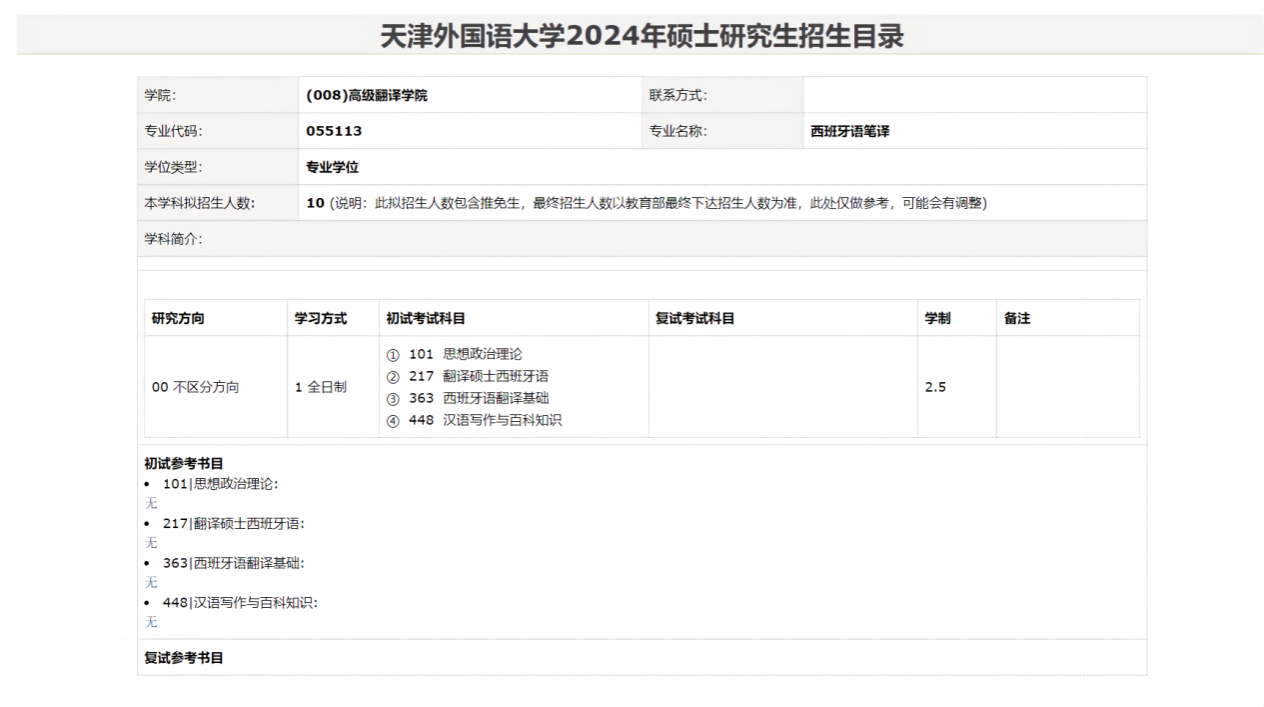
Task: Click subject ③ 363 西班牙语翻译基础 in table
Action: (474, 398)
